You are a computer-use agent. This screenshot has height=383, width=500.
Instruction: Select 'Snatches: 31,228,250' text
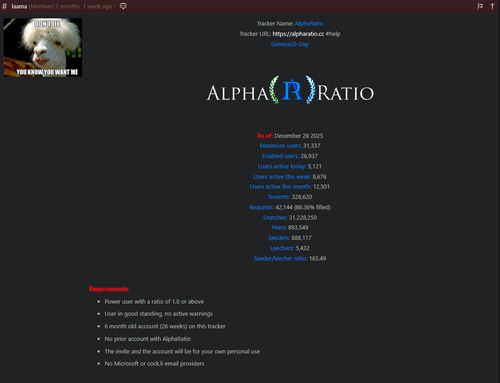click(290, 218)
